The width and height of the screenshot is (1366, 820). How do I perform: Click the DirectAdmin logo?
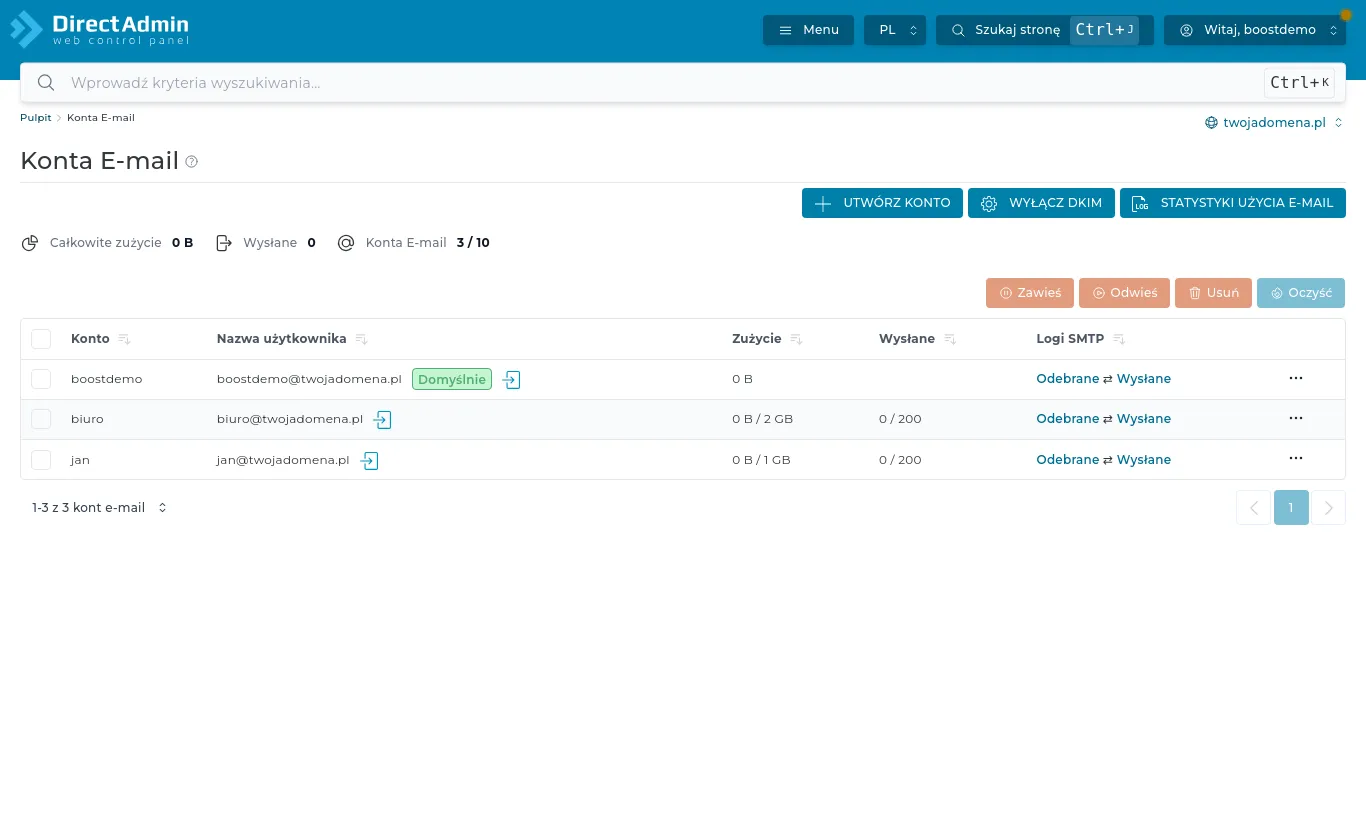point(100,30)
